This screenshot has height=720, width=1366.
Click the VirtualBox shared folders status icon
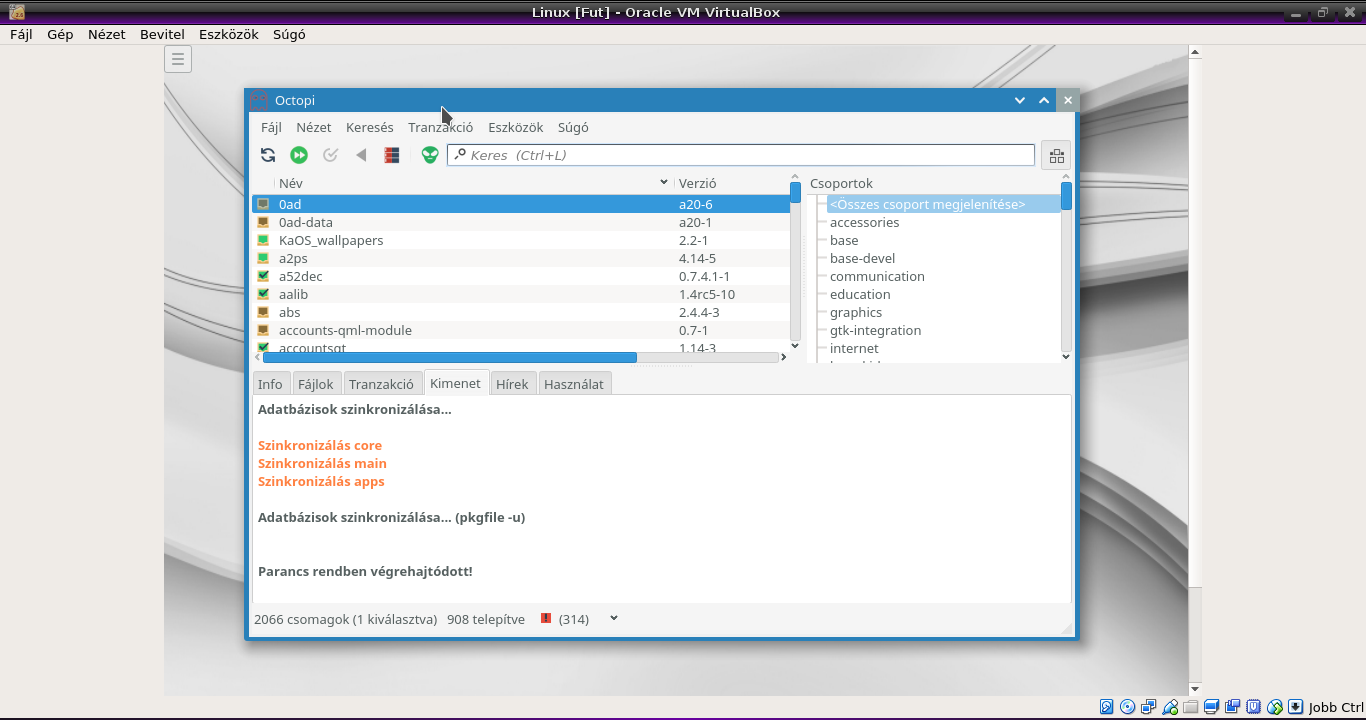(1190, 707)
